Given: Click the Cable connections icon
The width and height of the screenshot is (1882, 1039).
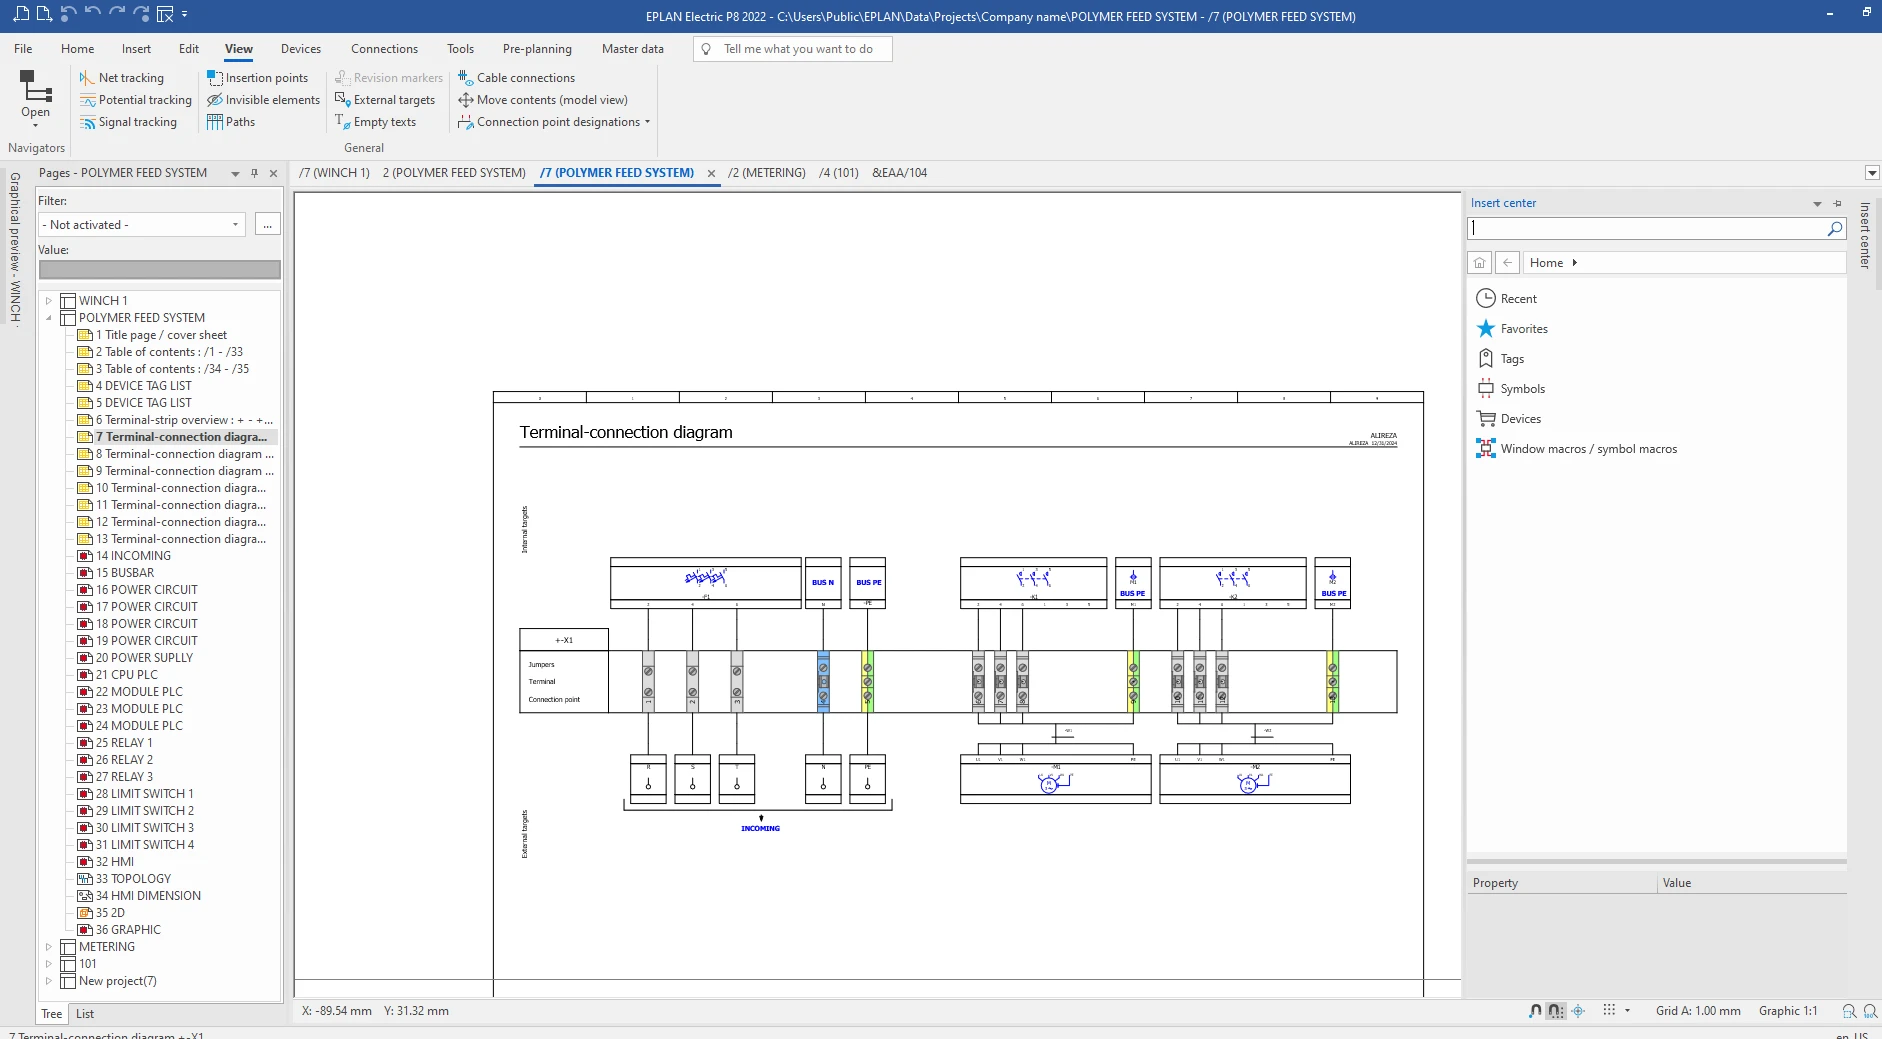Looking at the screenshot, I should (465, 77).
